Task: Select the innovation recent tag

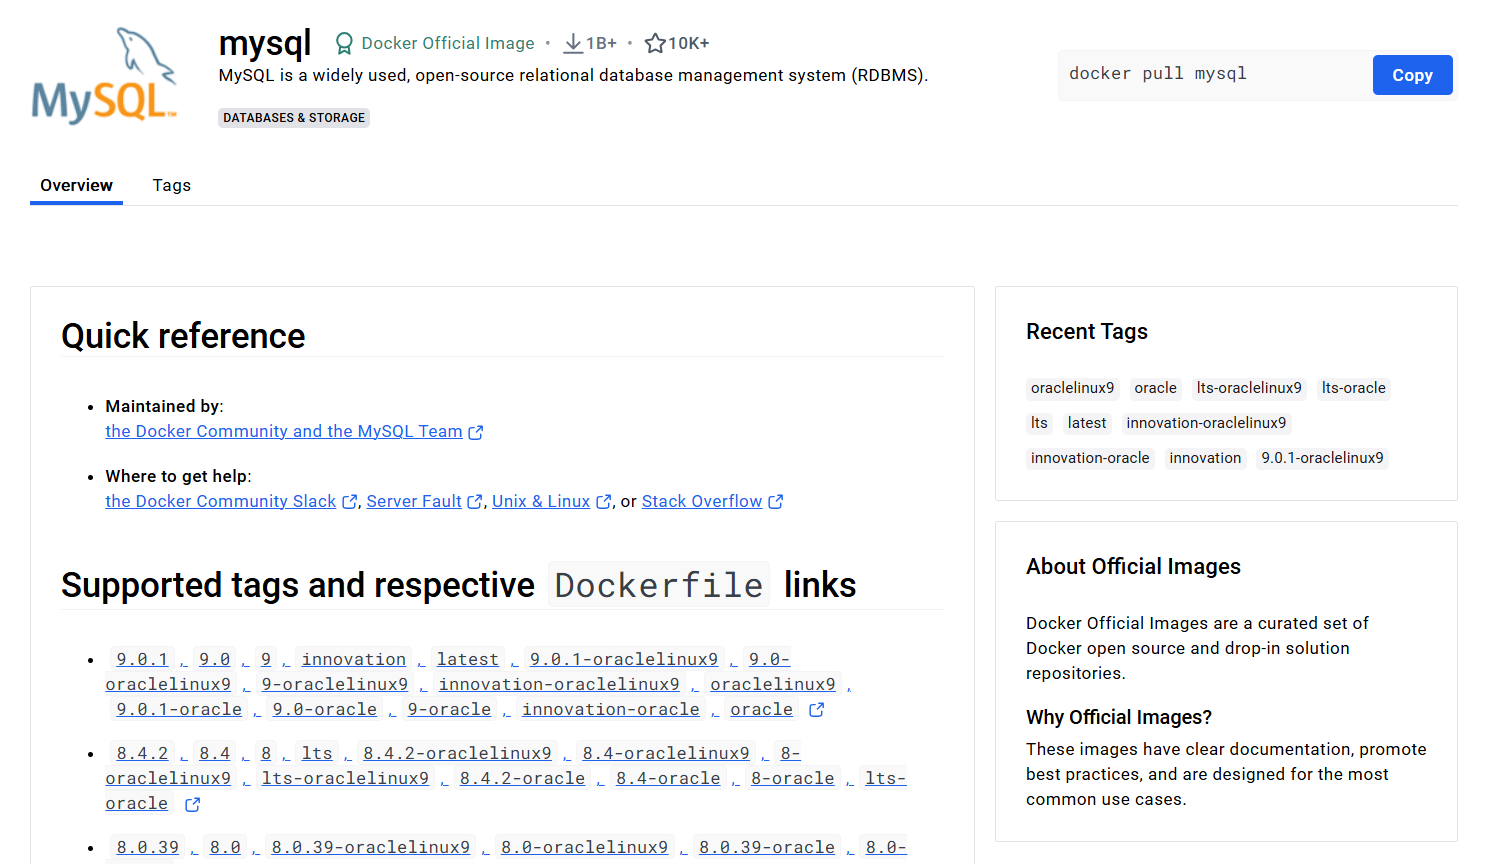Action: point(1205,458)
